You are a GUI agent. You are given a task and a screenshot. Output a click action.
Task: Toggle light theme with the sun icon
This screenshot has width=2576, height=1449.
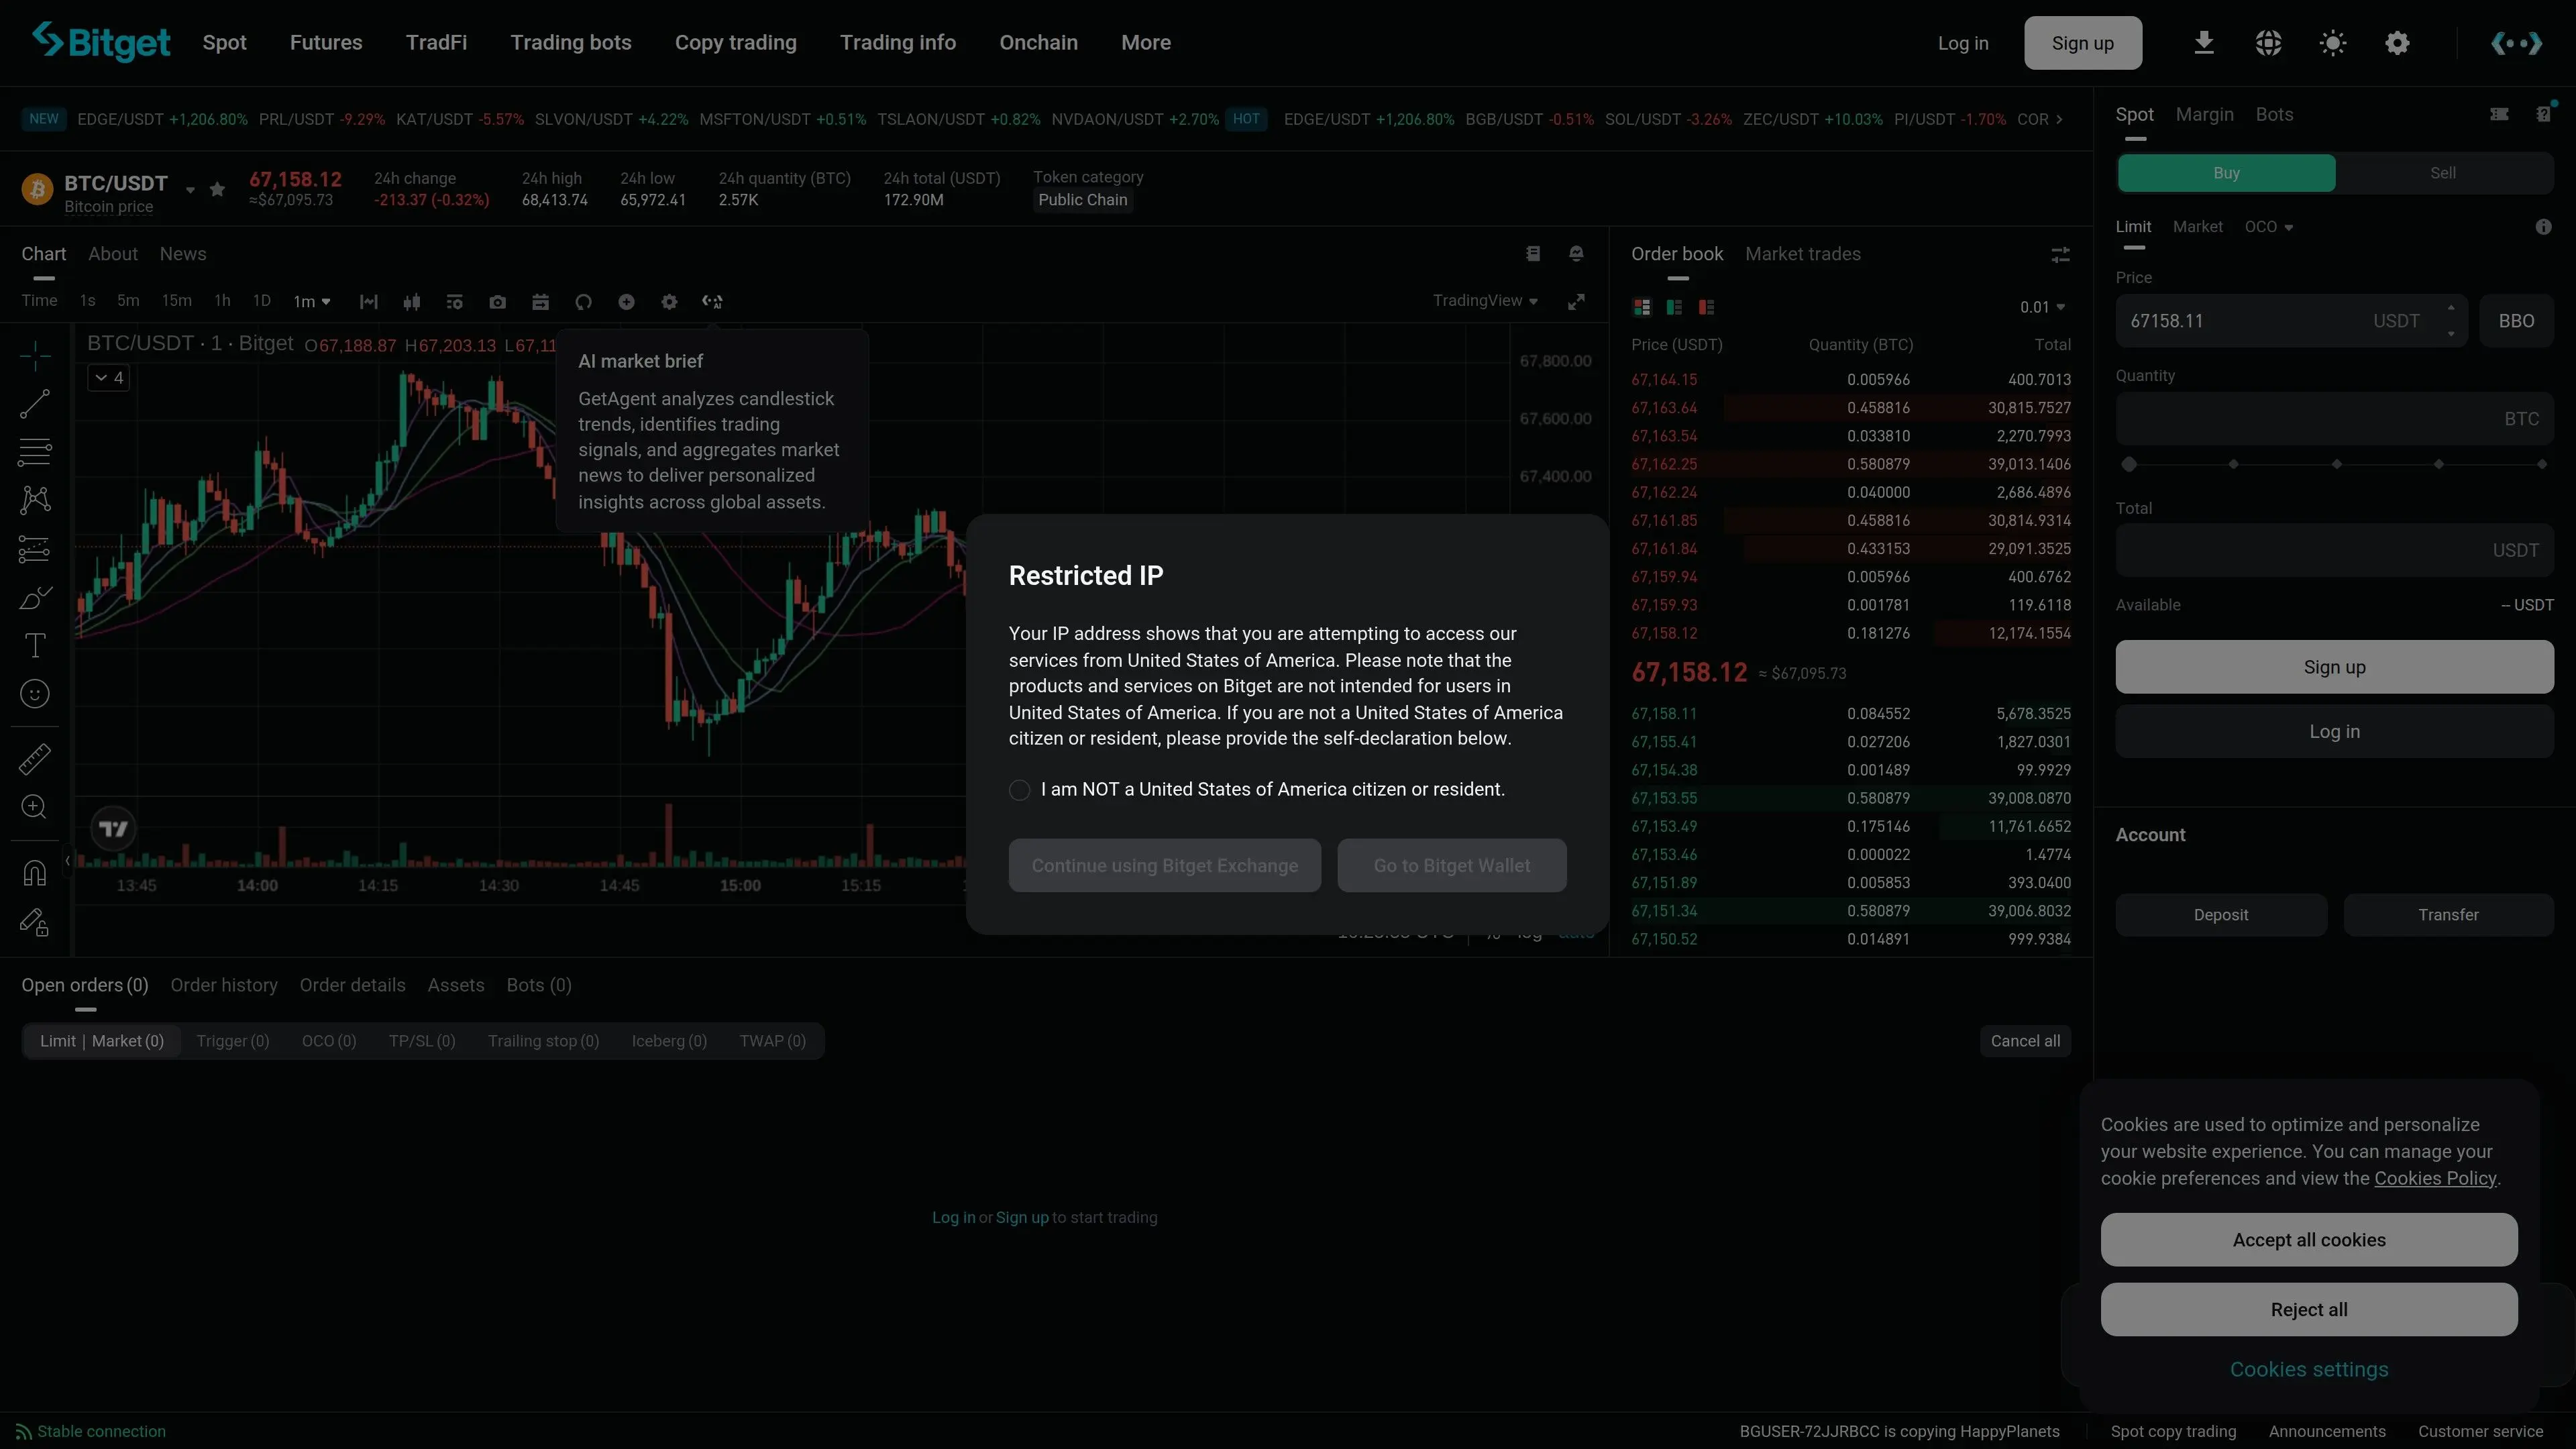click(2332, 42)
